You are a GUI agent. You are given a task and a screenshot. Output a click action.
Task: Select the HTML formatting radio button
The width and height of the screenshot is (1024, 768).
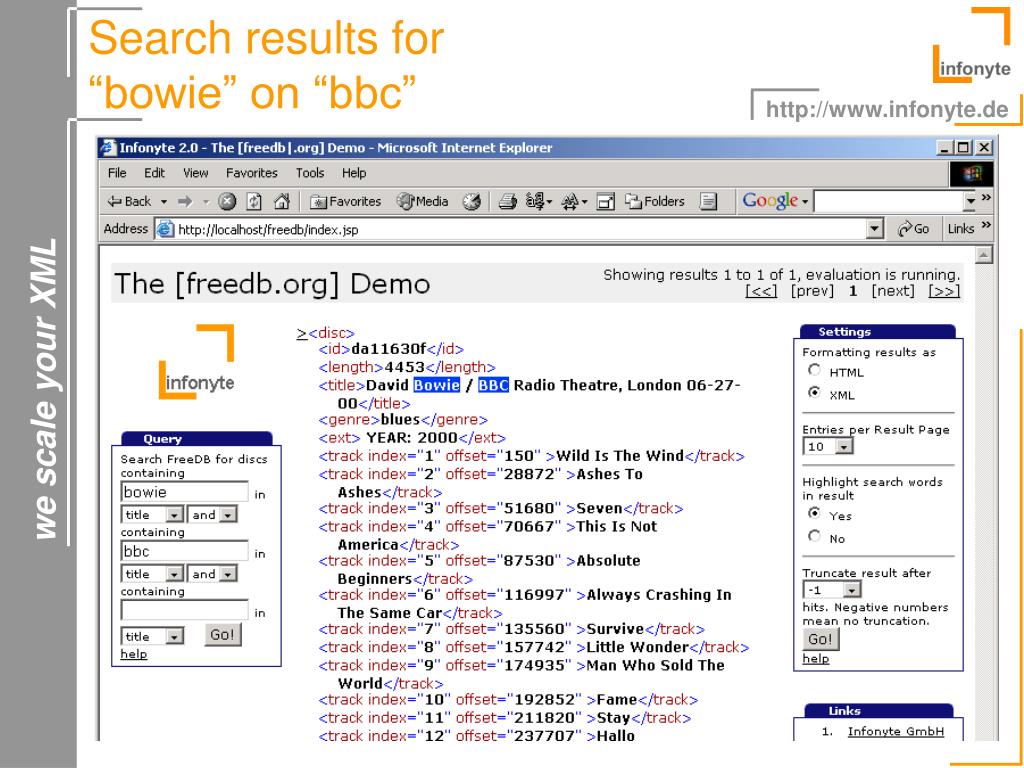click(x=814, y=370)
